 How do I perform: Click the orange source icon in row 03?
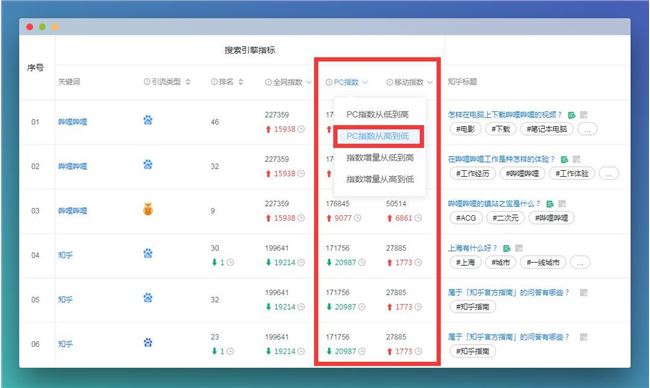pos(148,209)
